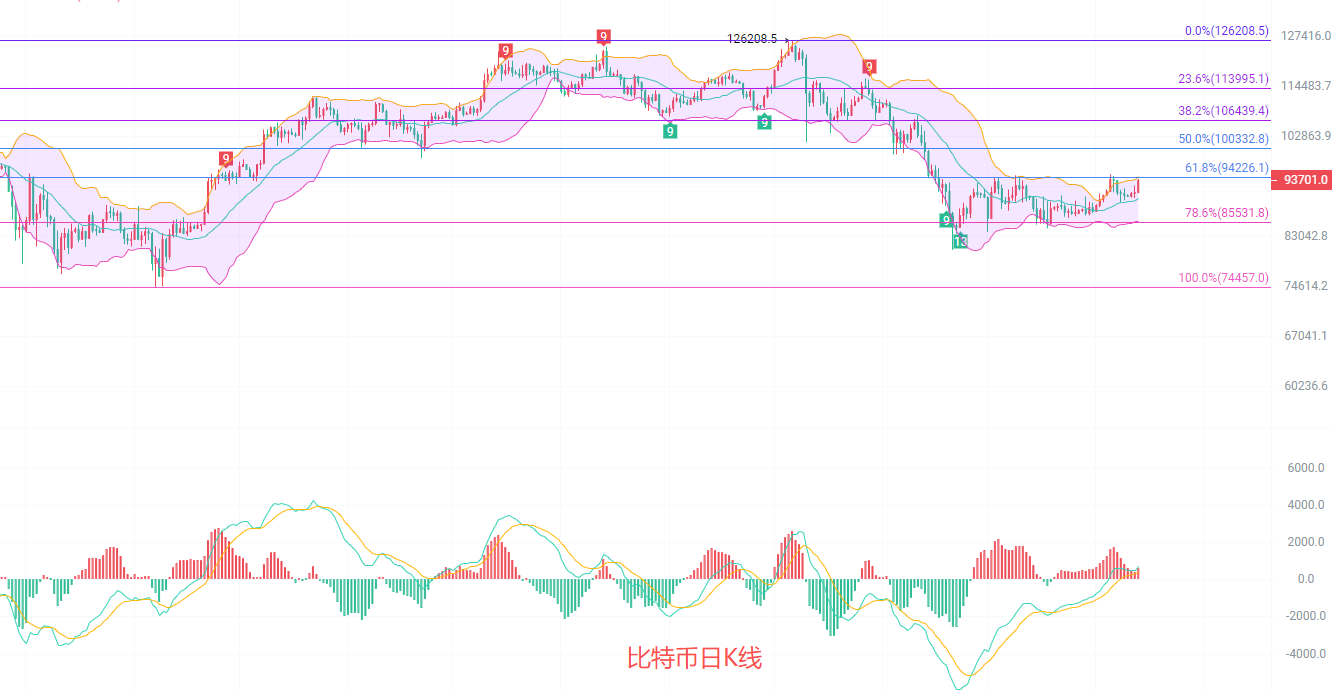This screenshot has height=691, width=1332.
Task: Click the 127416.0 price axis label
Action: 1306,36
